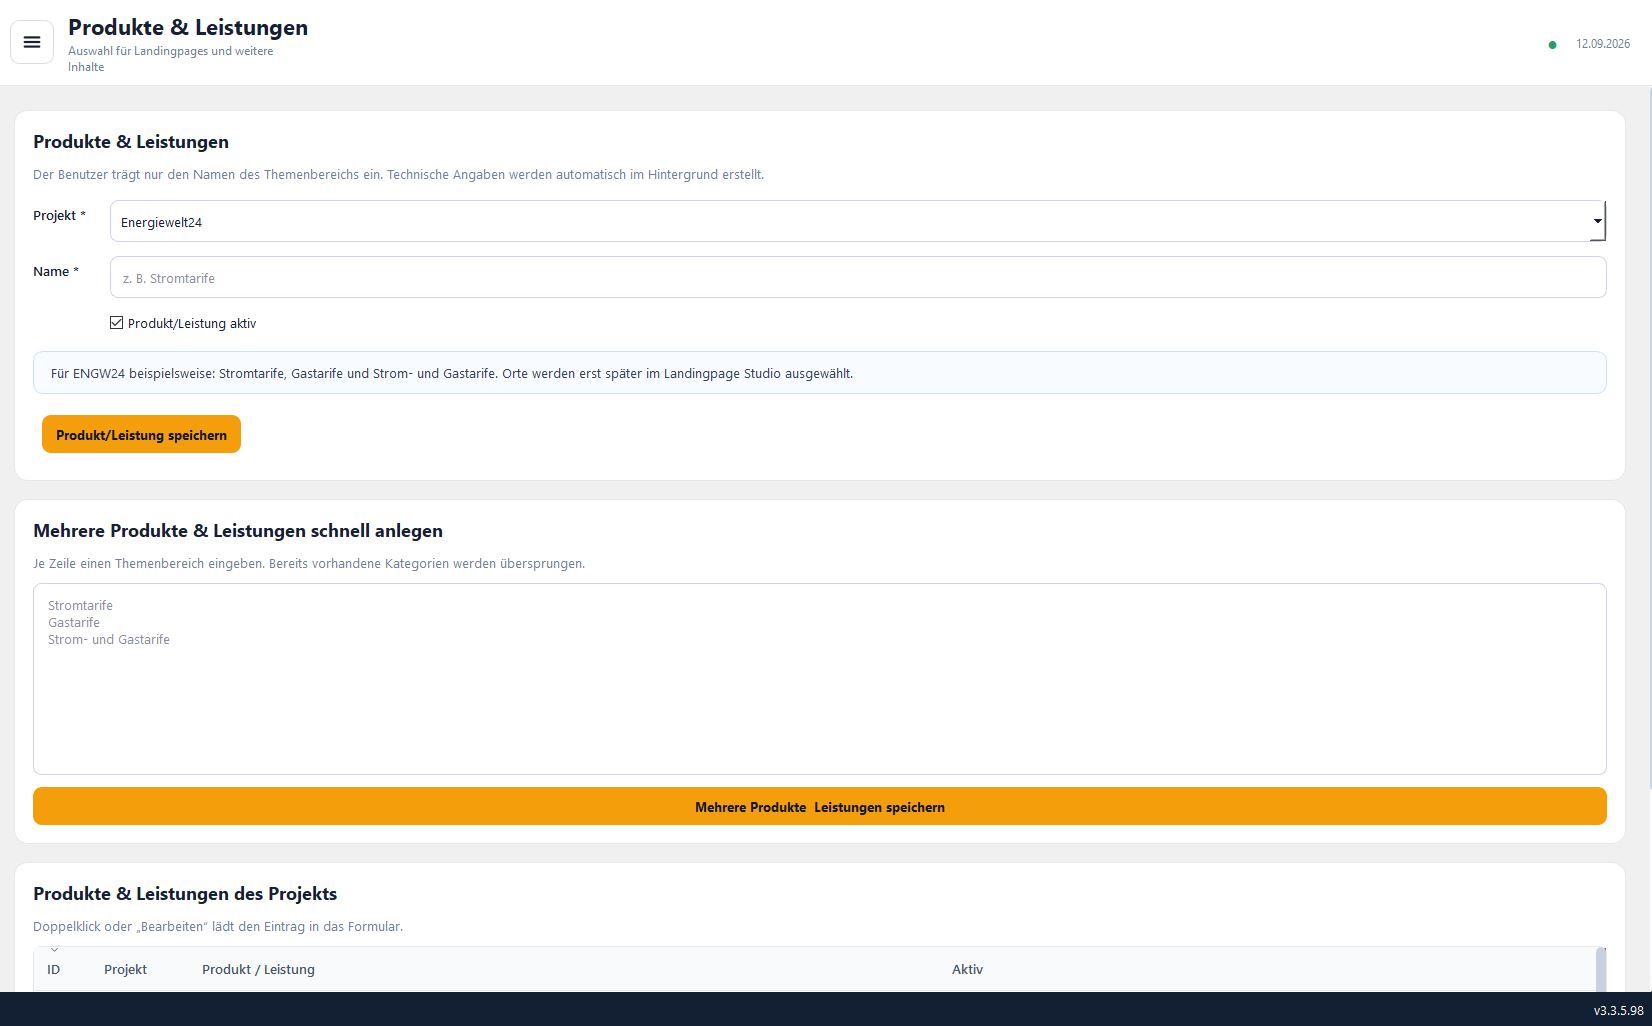
Task: Click the Für ENGW24 beispielsweise hint box
Action: (x=820, y=372)
